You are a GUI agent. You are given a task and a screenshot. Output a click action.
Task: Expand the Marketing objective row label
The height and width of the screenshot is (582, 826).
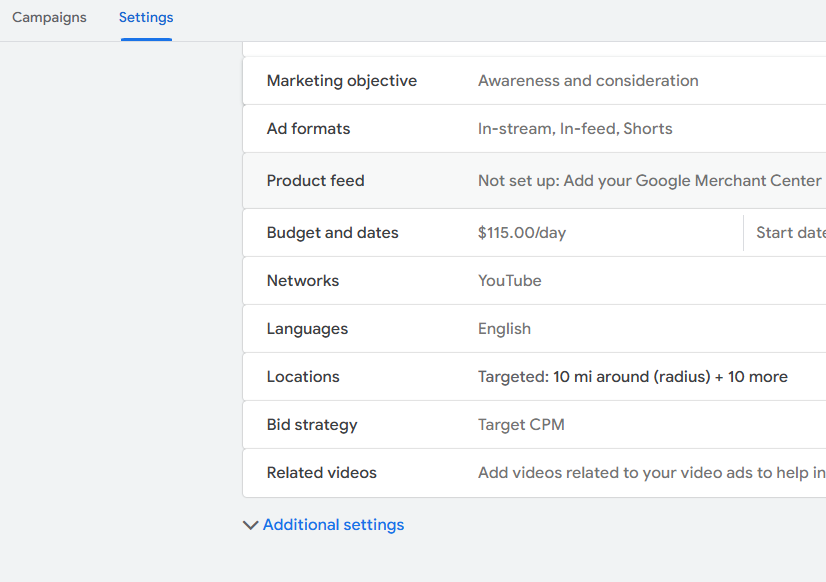pos(341,81)
